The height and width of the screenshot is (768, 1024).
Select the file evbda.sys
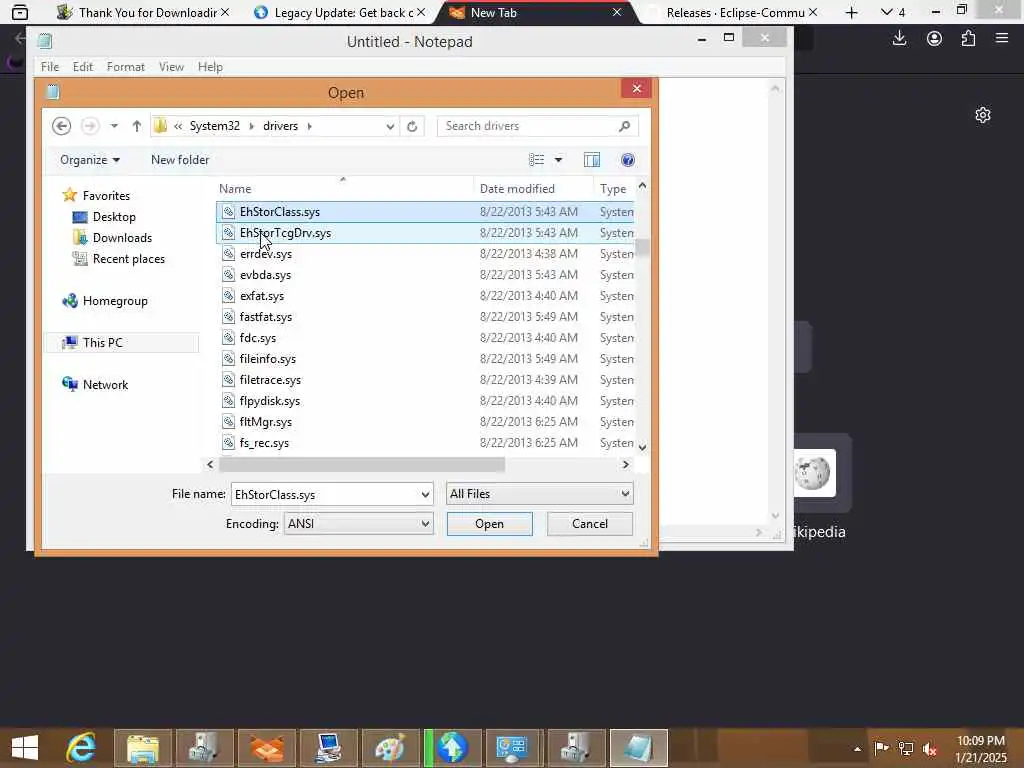424,275
